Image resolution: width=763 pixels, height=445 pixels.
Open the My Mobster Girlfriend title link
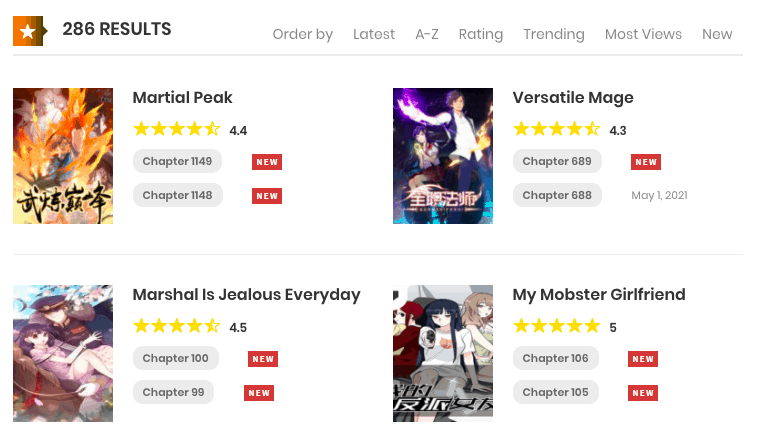(599, 295)
